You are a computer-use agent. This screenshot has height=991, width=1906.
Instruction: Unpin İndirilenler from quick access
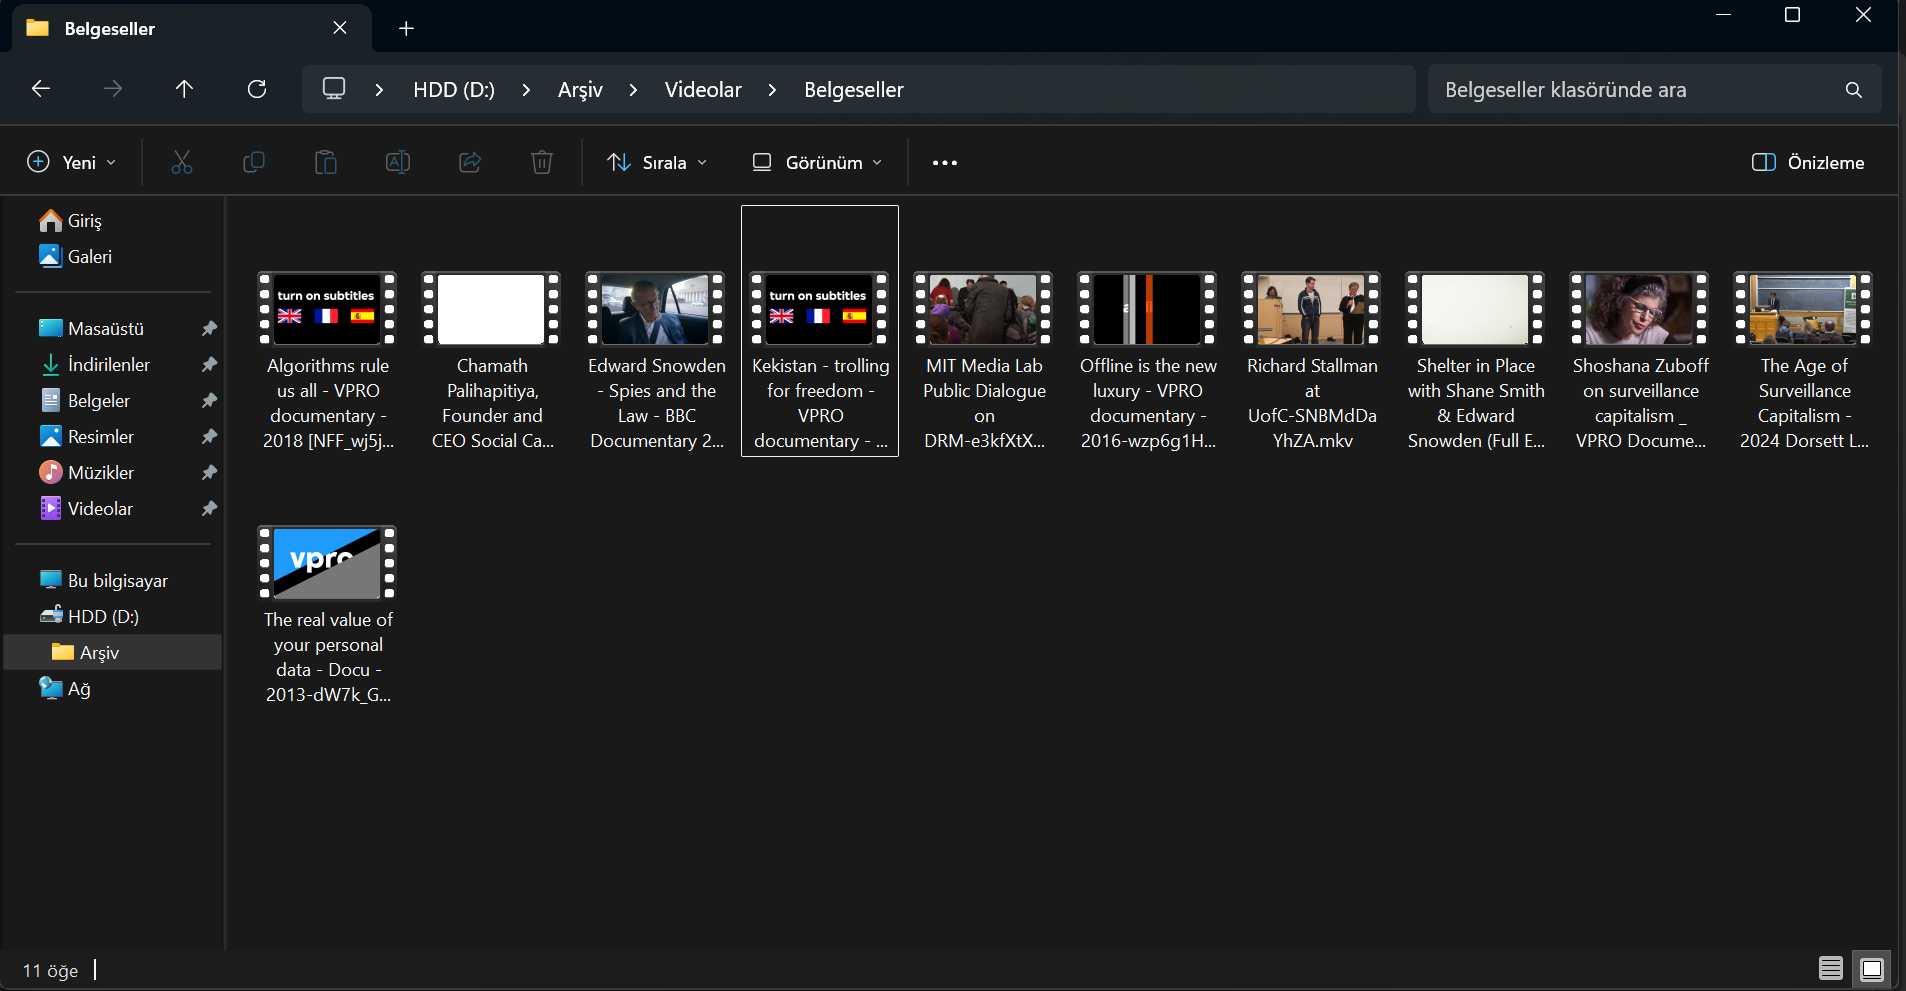209,364
